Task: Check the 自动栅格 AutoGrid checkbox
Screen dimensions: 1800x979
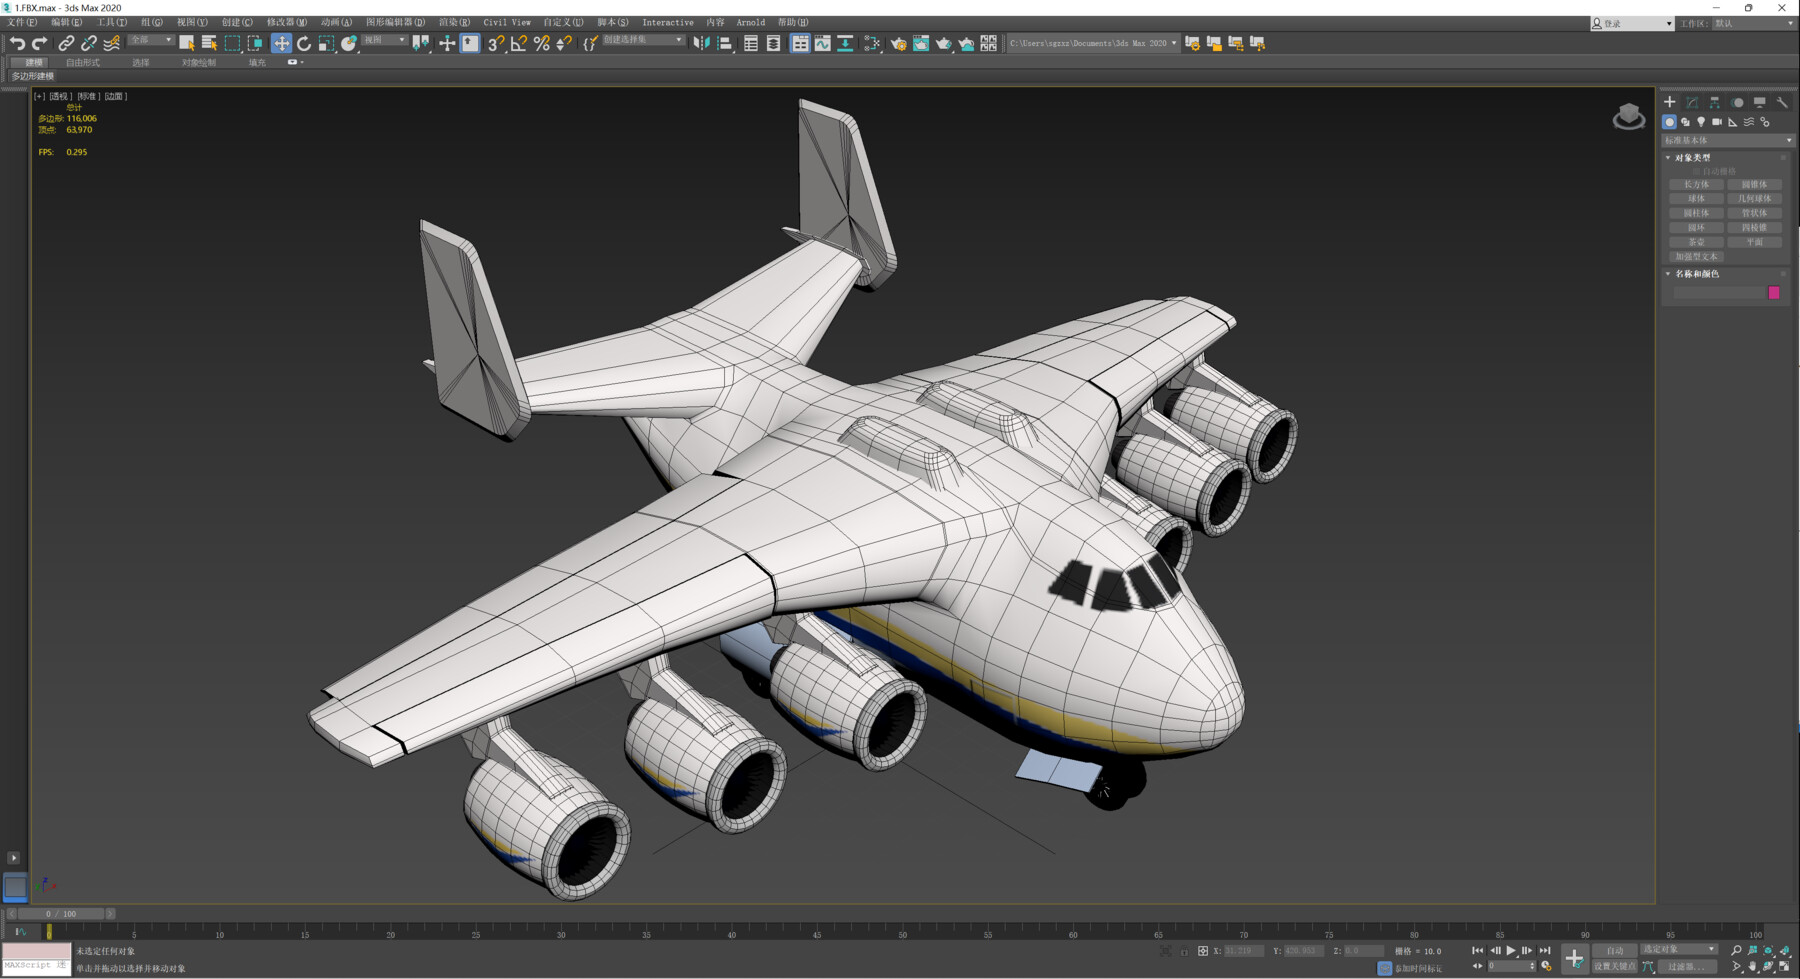Action: tap(1697, 171)
